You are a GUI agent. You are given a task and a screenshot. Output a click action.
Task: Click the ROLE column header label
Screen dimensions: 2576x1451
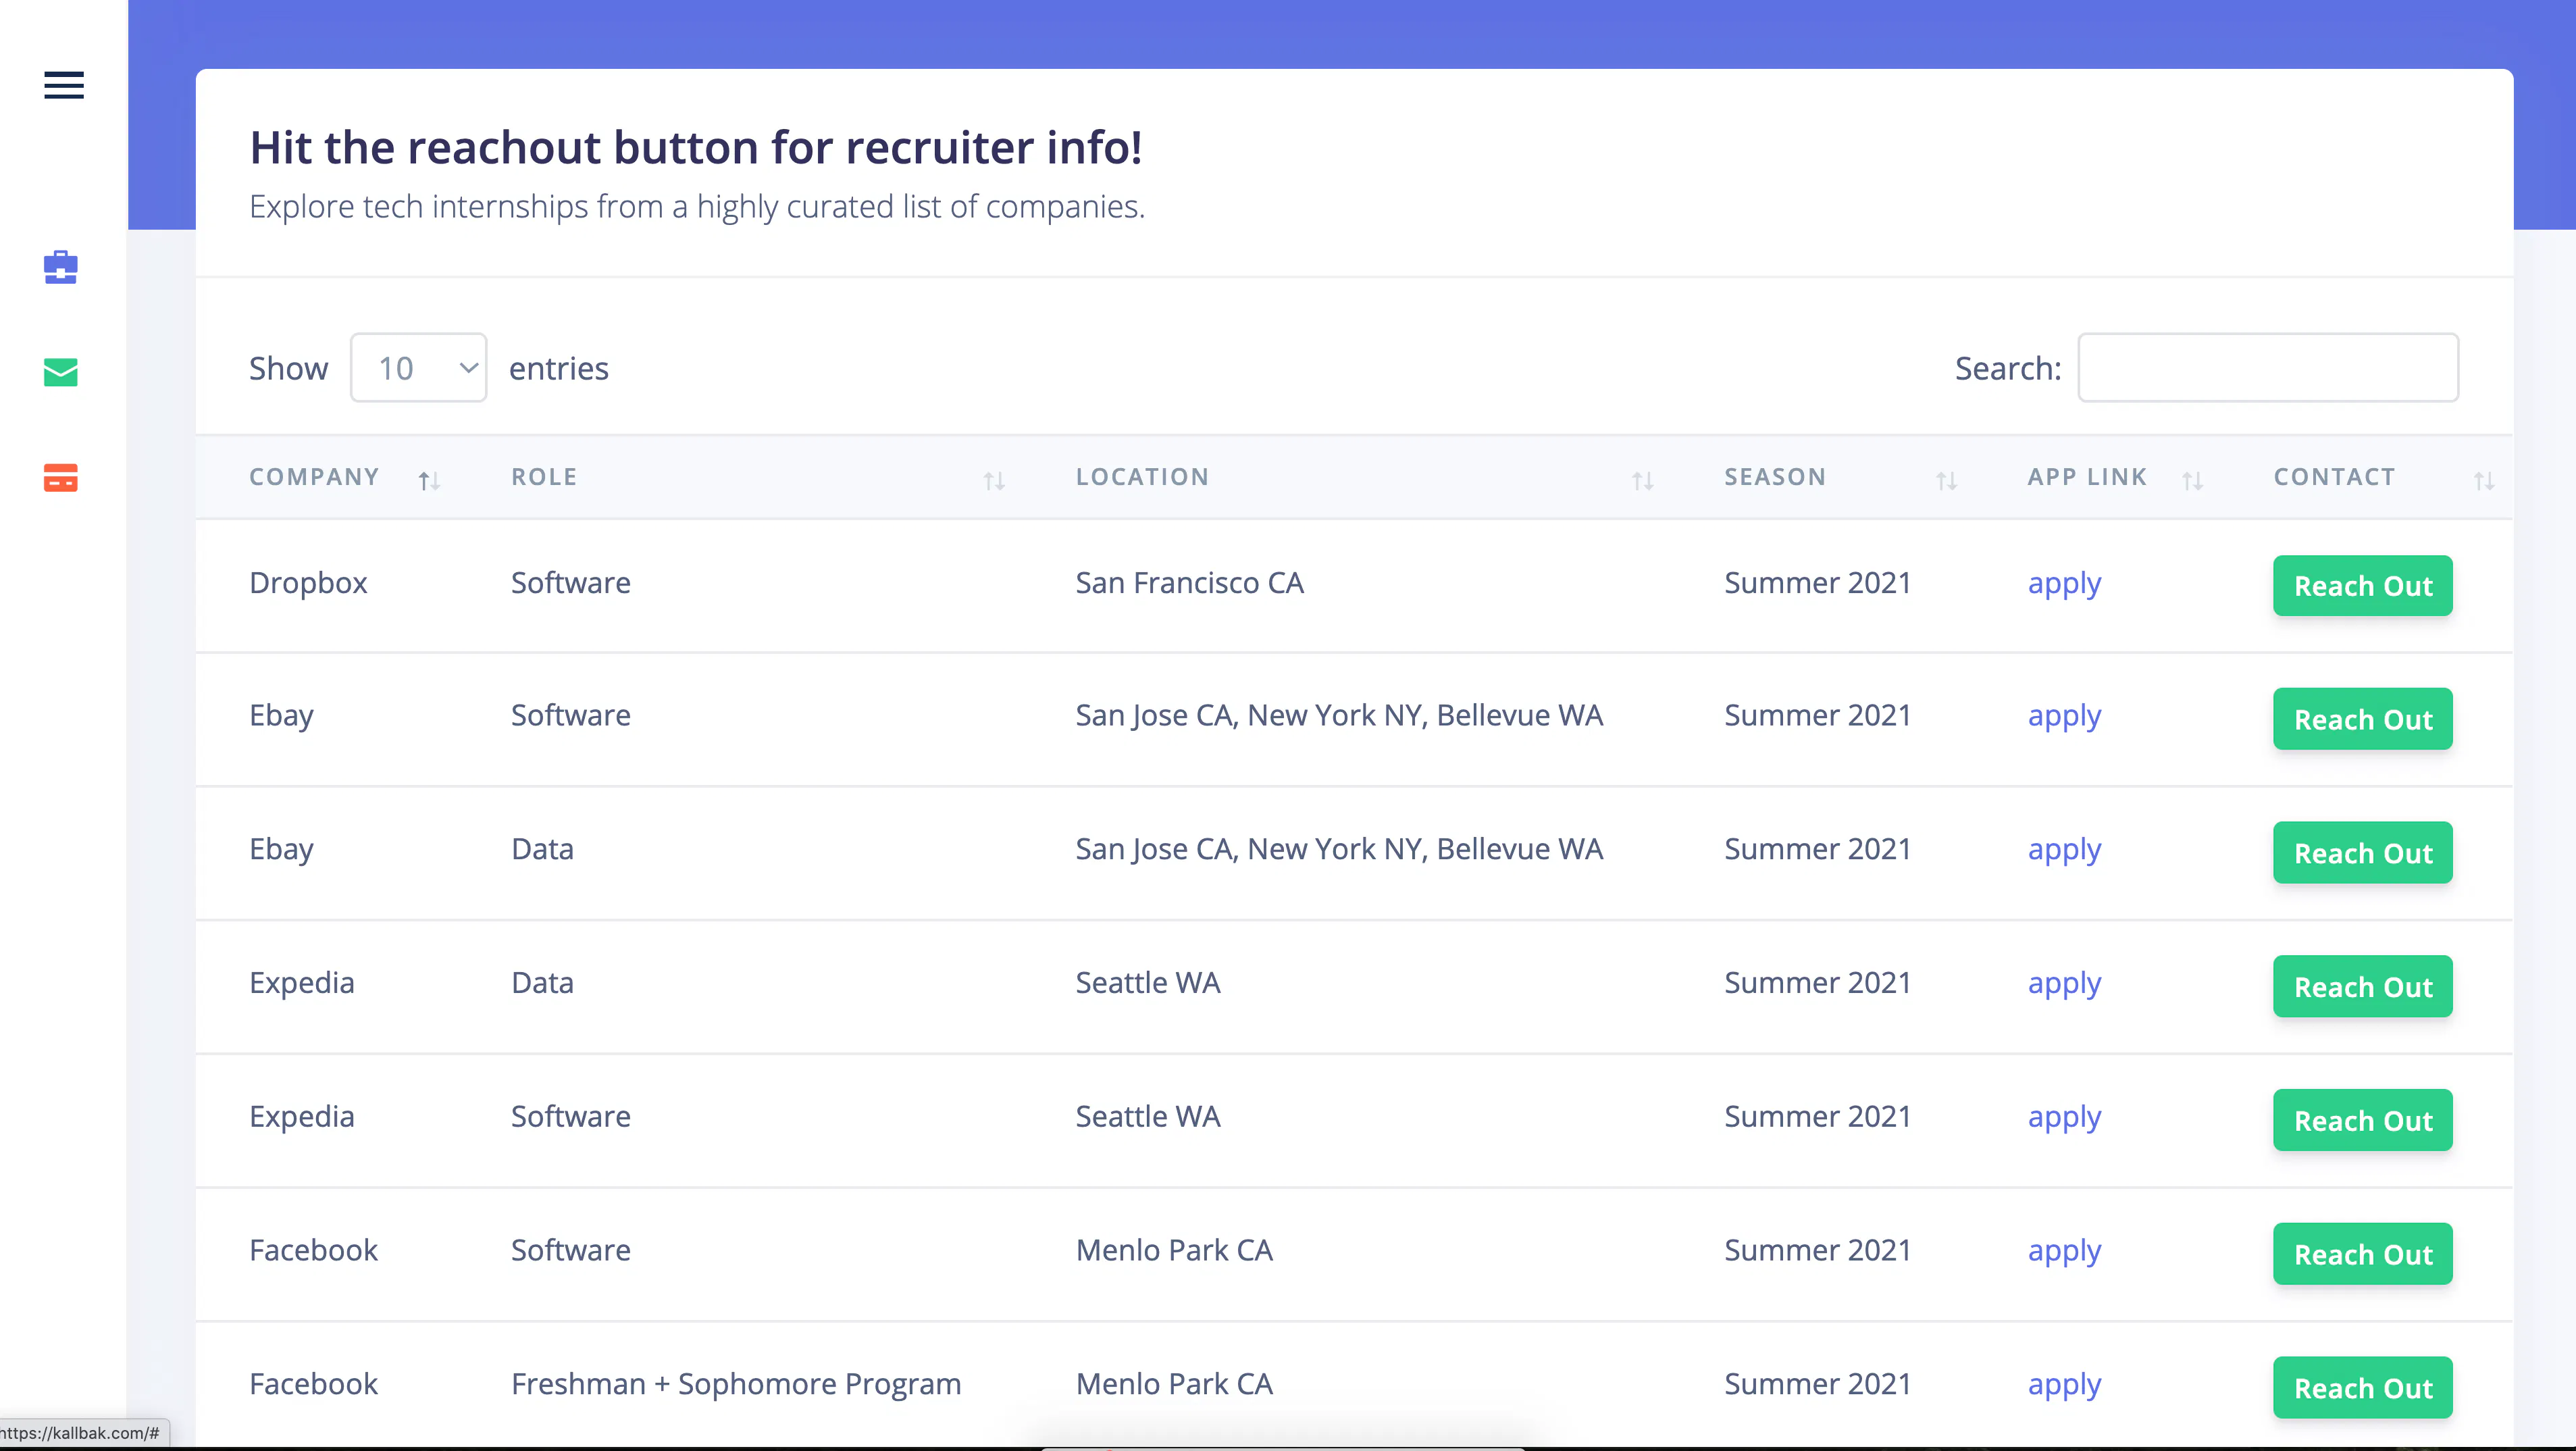pyautogui.click(x=544, y=477)
